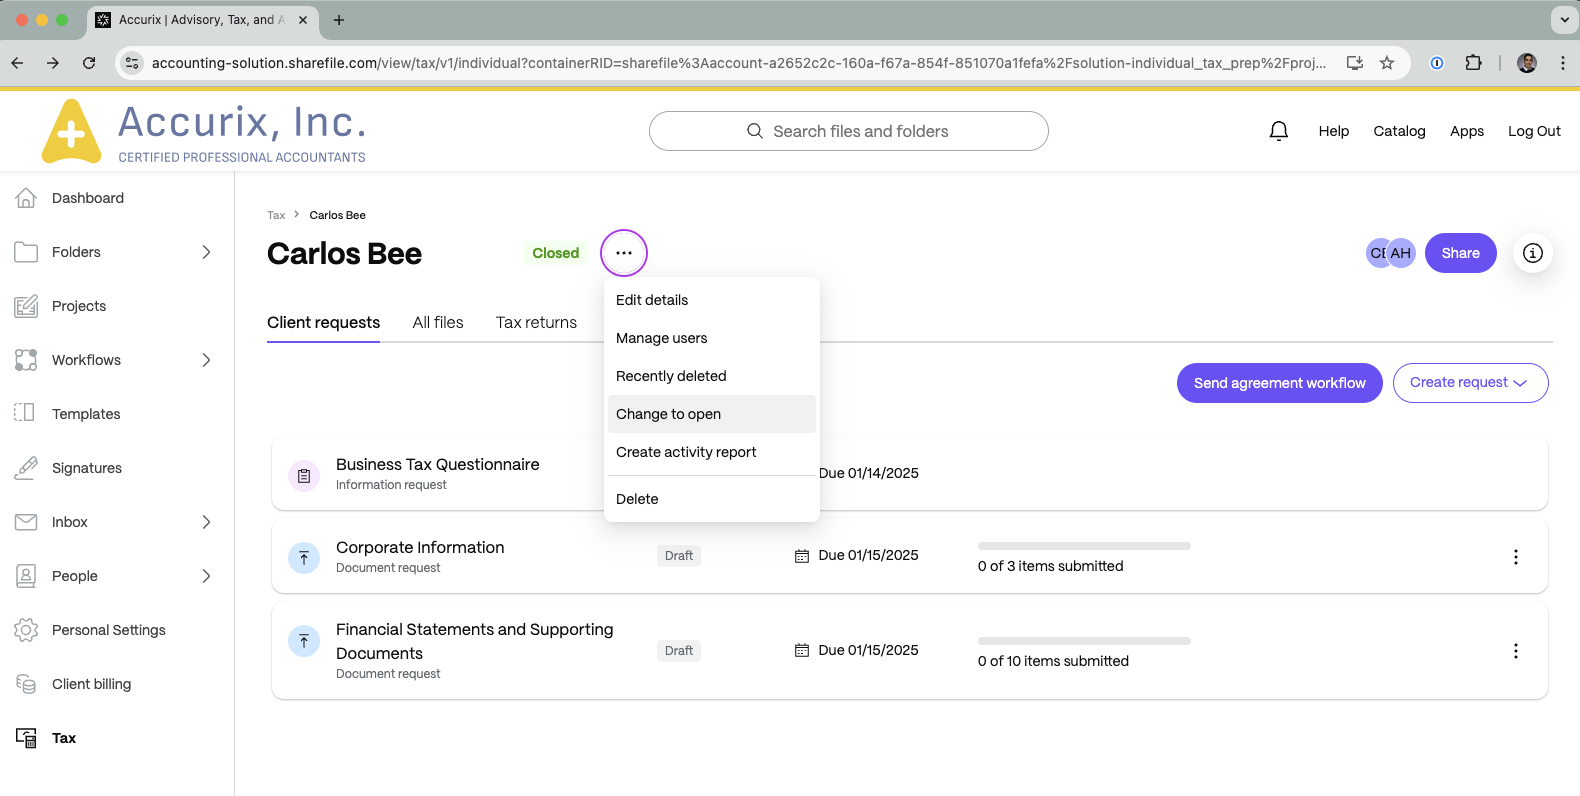This screenshot has width=1580, height=796.
Task: Click the Search files and folders field
Action: pyautogui.click(x=848, y=131)
